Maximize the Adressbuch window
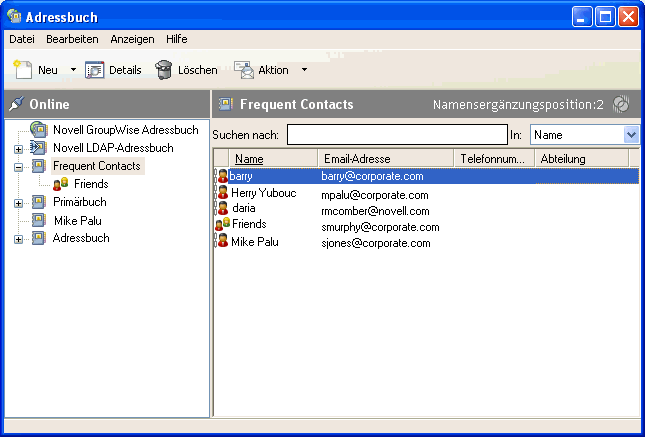The image size is (645, 437). (x=605, y=17)
